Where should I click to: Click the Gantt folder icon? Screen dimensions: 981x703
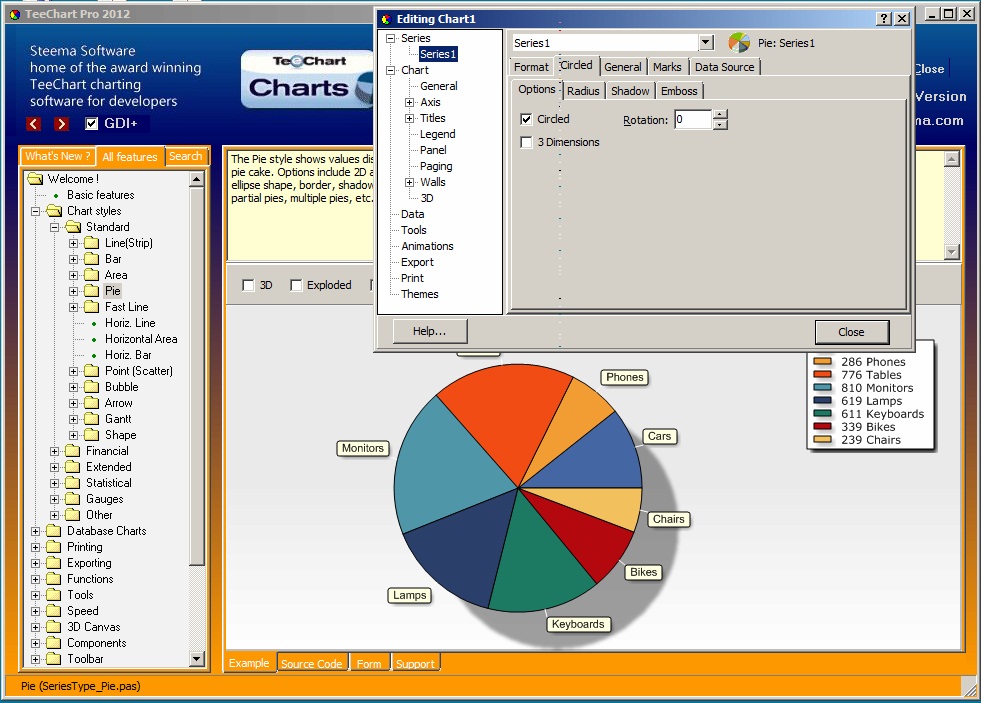pyautogui.click(x=92, y=419)
